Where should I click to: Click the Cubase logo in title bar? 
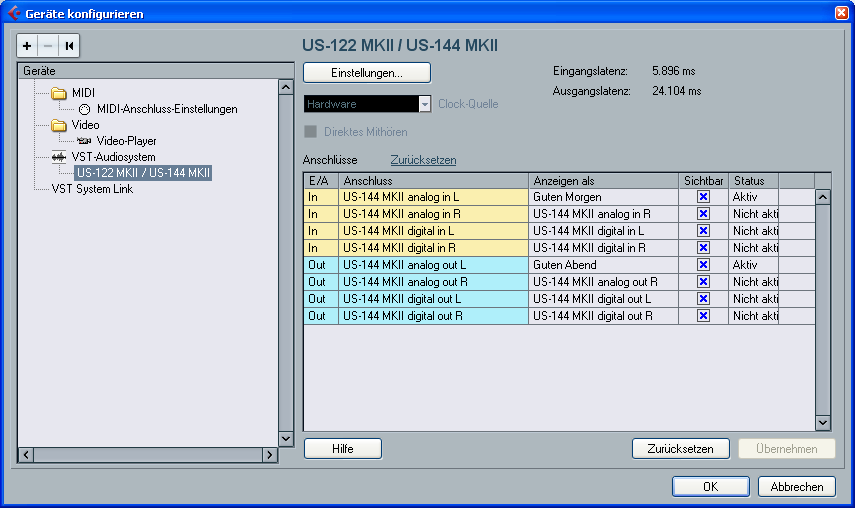(14, 13)
